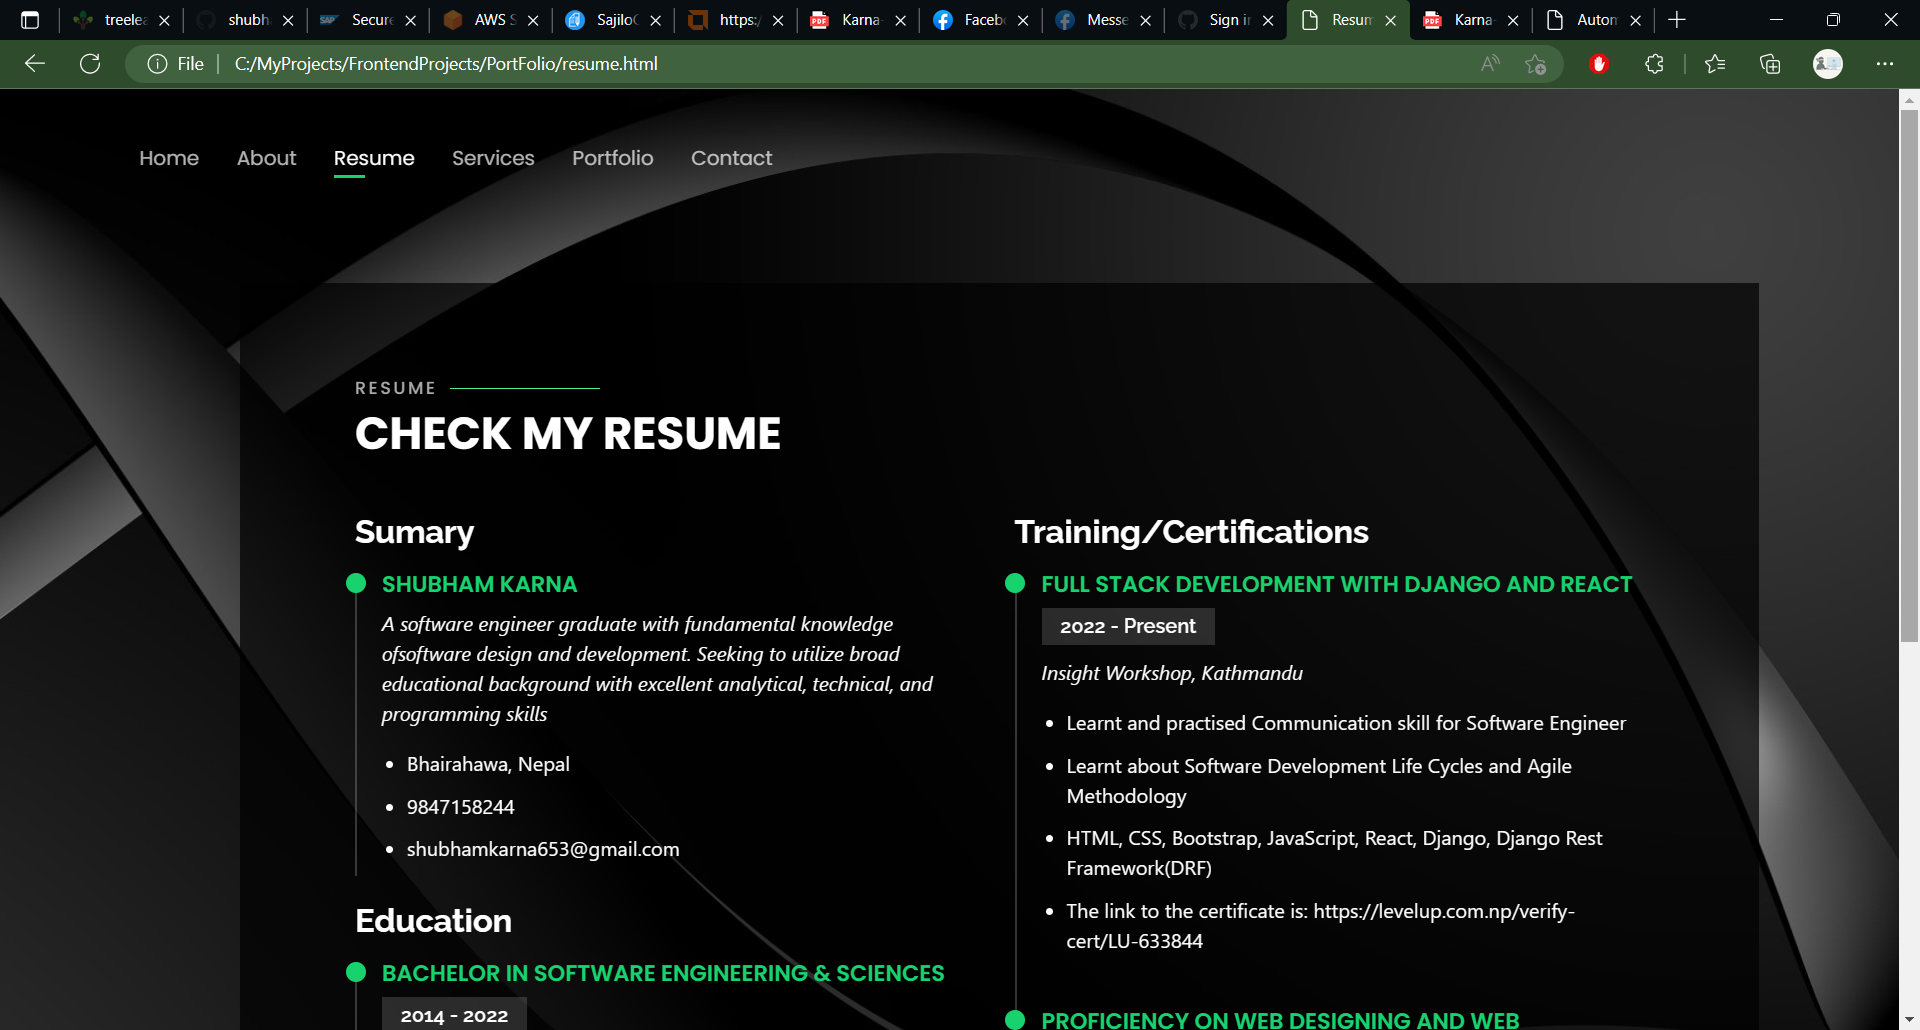
Task: Click the Training/Certifications heading
Action: 1191,532
